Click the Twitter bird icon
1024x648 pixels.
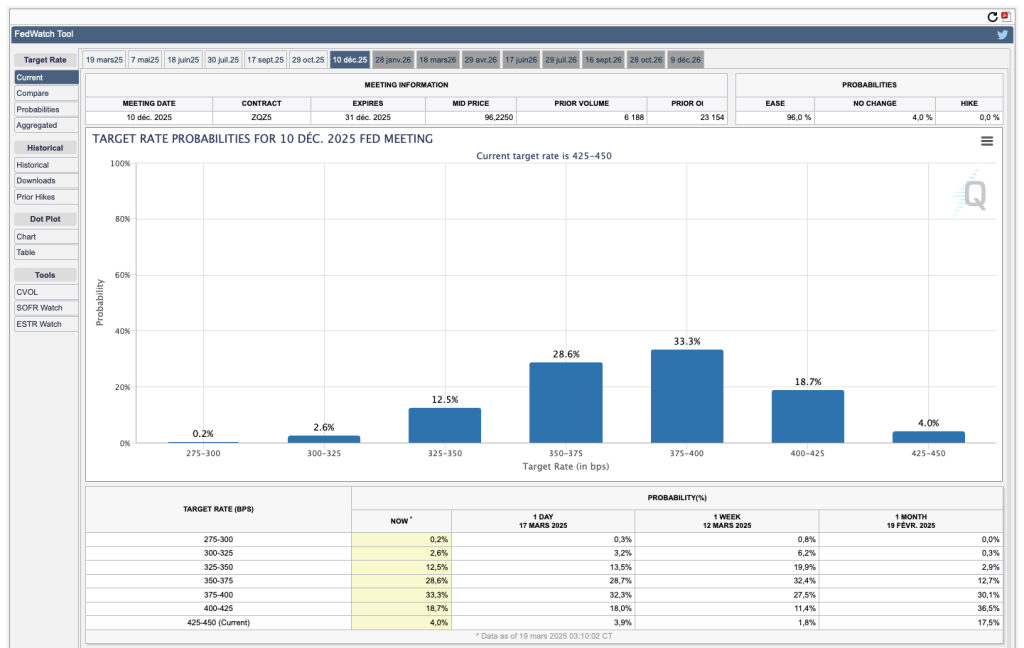pos(1002,35)
